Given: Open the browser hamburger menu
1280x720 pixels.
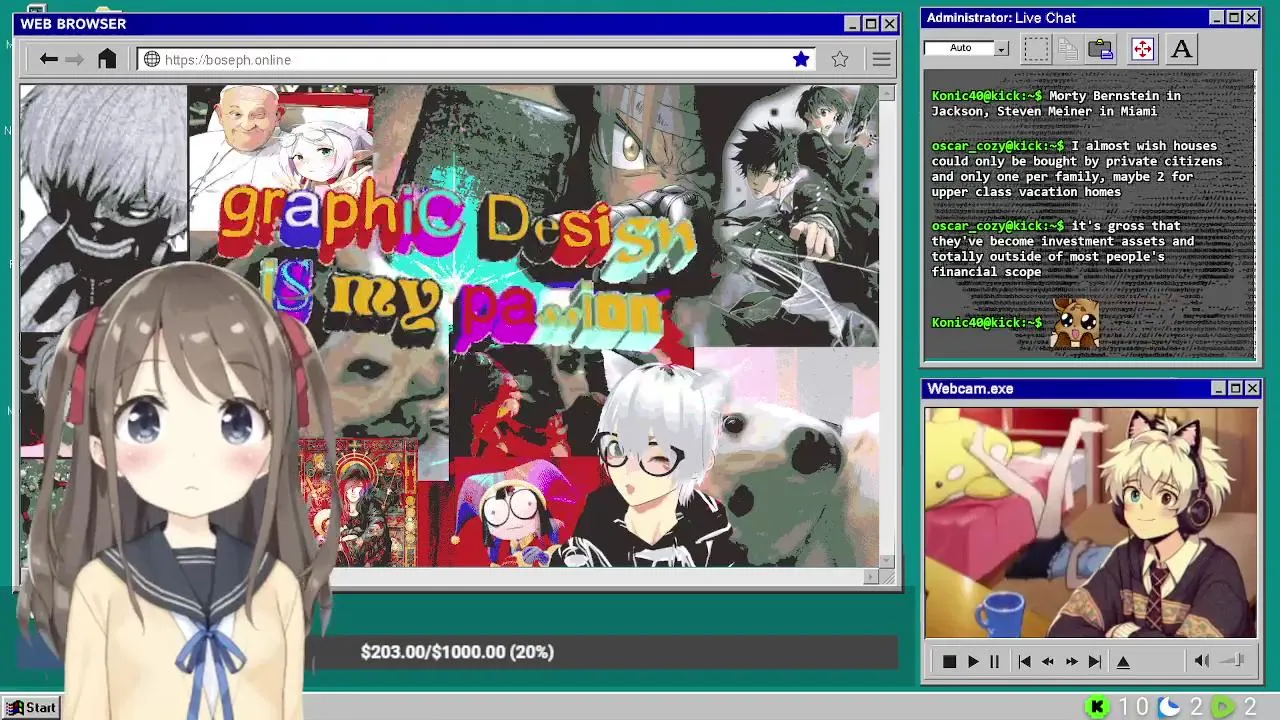Looking at the screenshot, I should pyautogui.click(x=881, y=60).
